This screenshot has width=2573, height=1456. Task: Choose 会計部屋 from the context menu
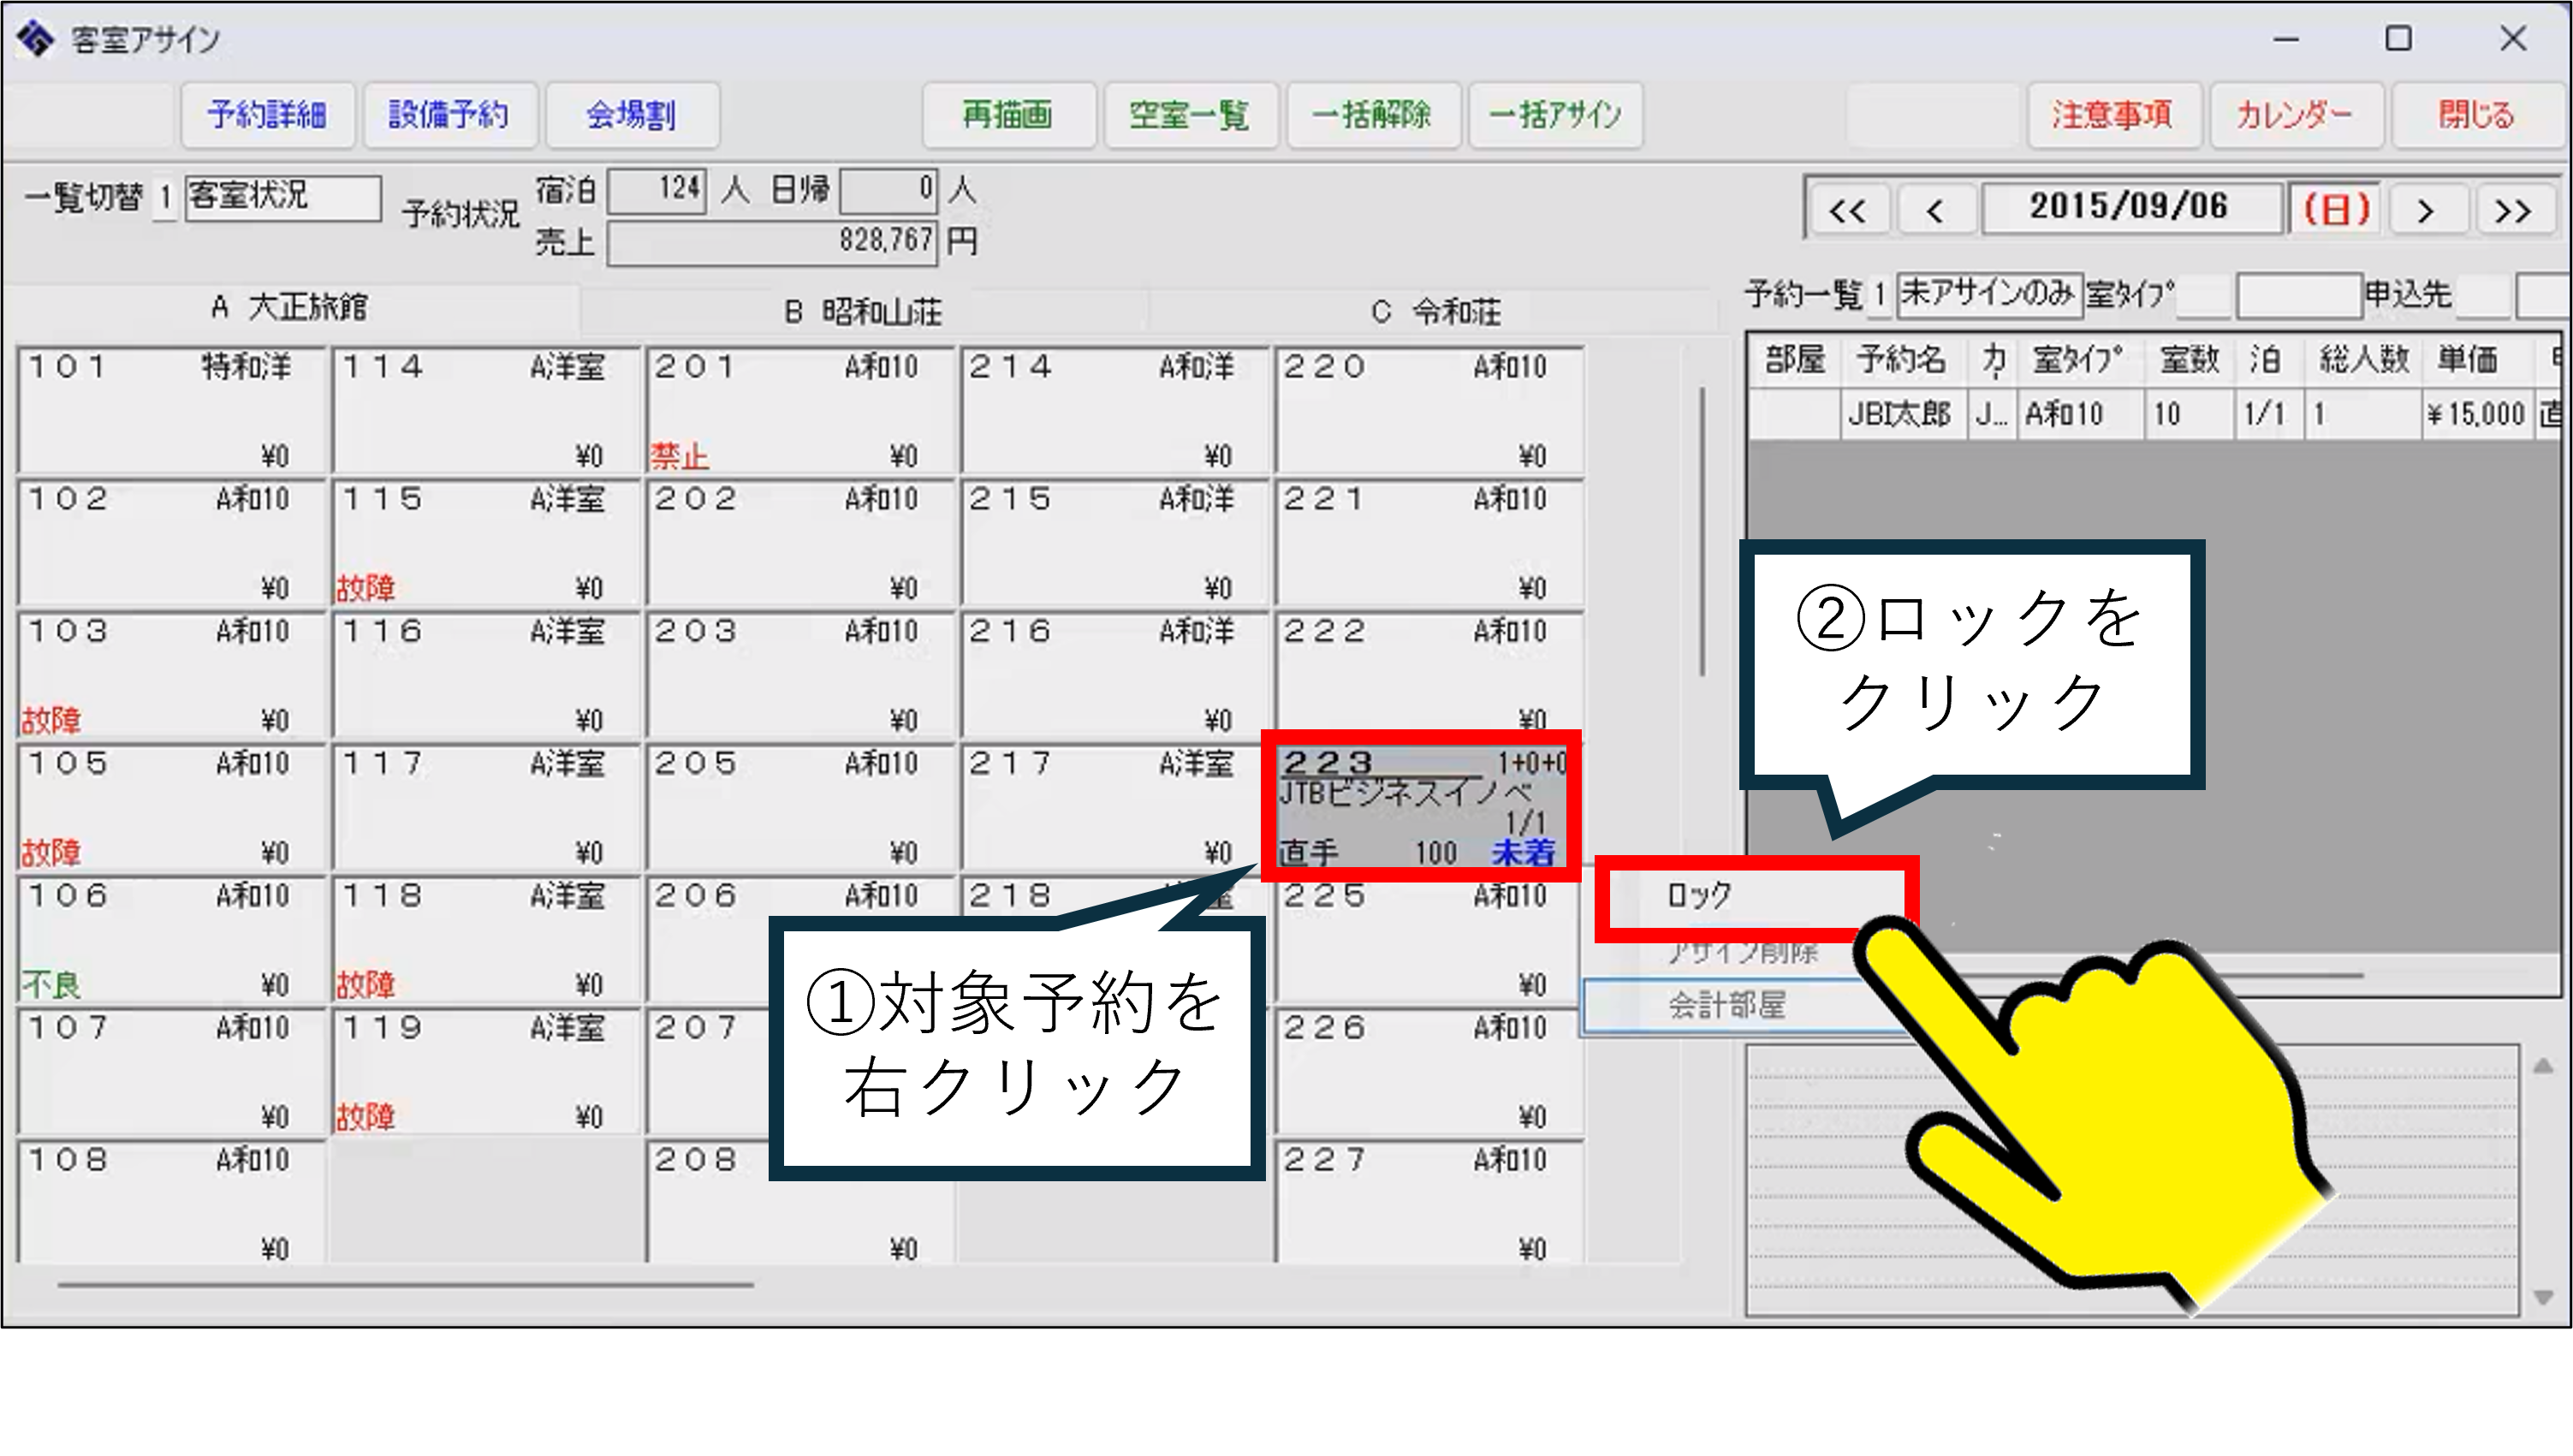(1726, 1006)
